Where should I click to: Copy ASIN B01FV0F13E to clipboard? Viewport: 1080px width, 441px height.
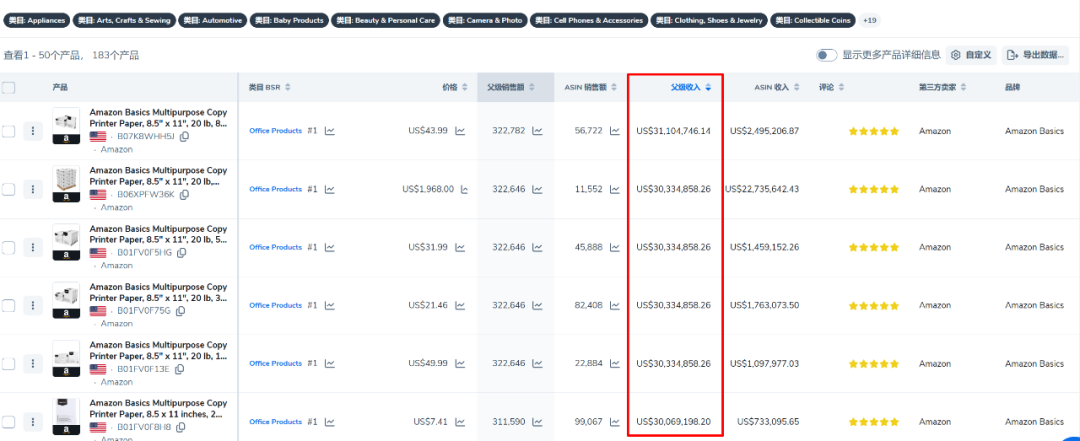[181, 369]
